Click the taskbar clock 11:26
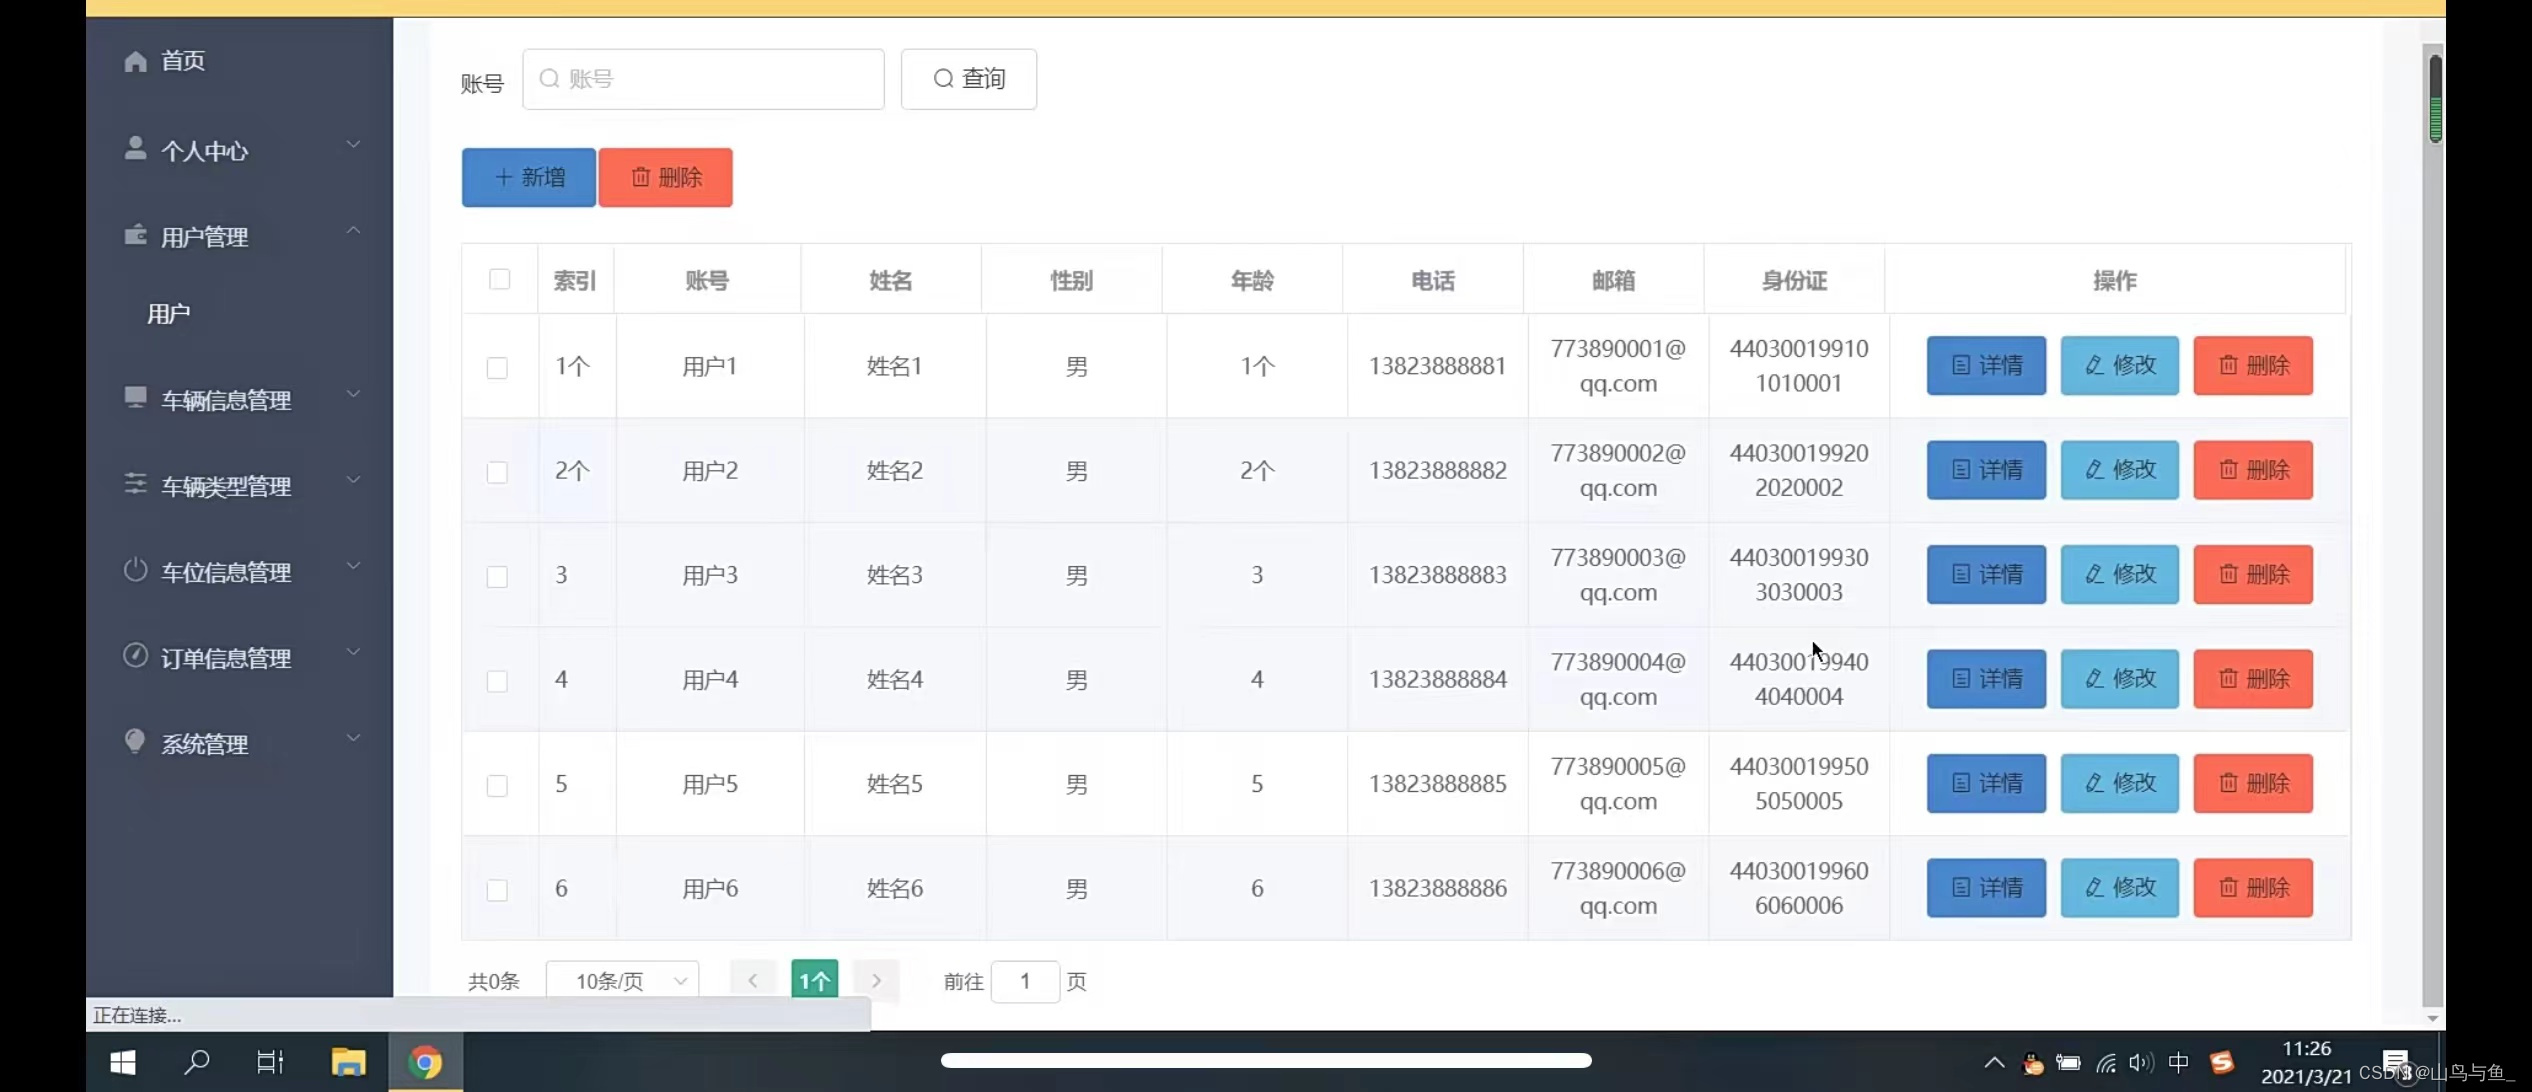 2306,1049
